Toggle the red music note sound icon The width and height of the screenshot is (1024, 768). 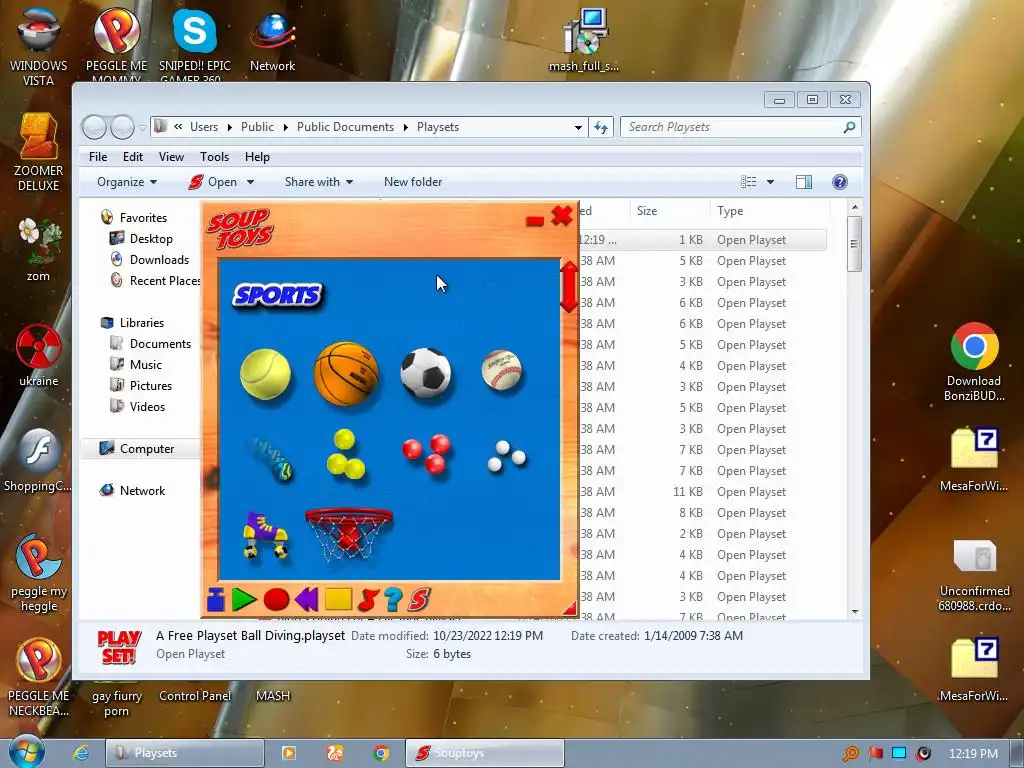pyautogui.click(x=368, y=599)
